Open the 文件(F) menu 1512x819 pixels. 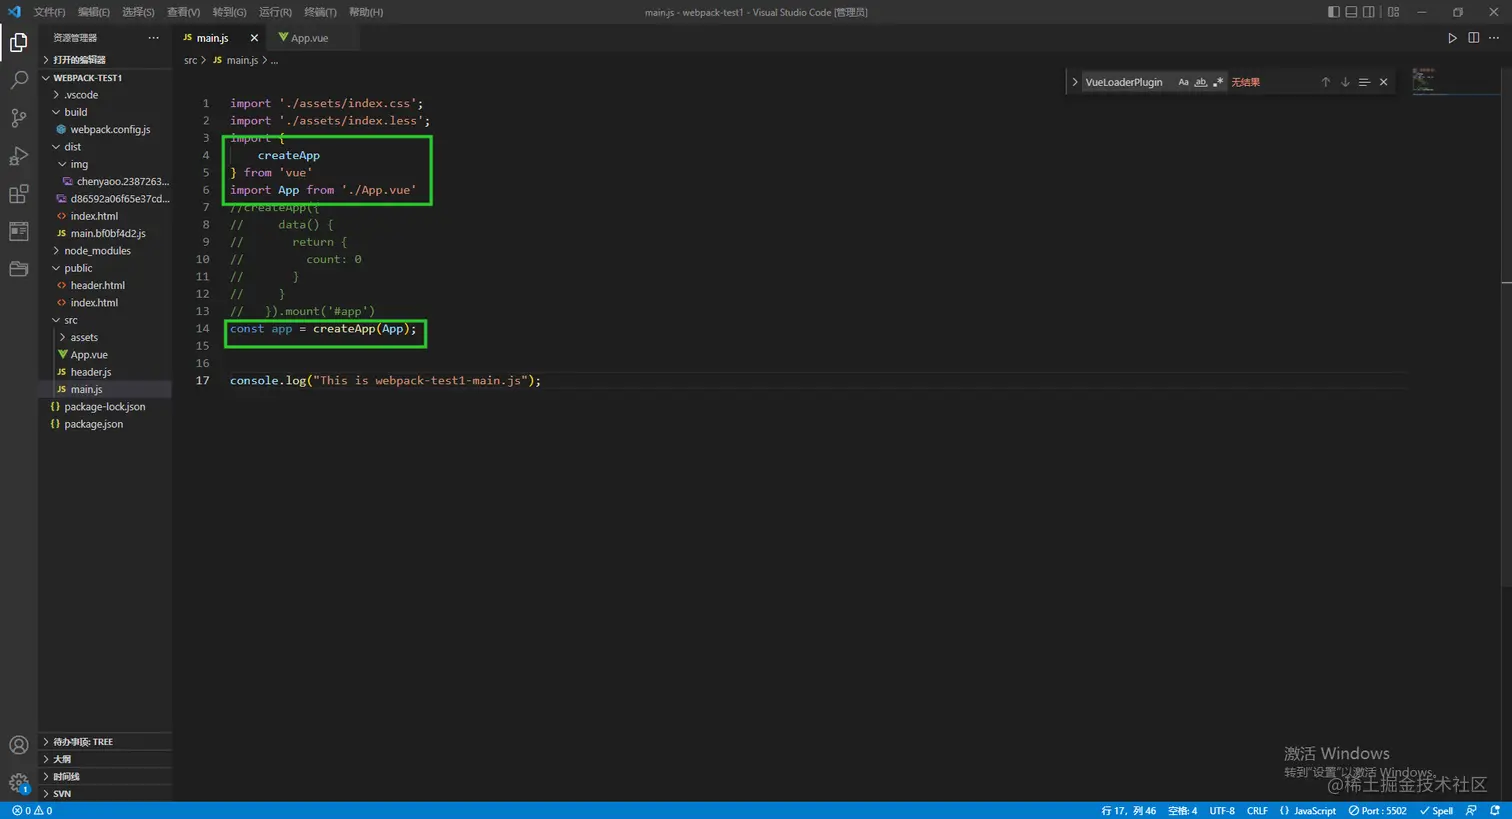click(x=49, y=12)
